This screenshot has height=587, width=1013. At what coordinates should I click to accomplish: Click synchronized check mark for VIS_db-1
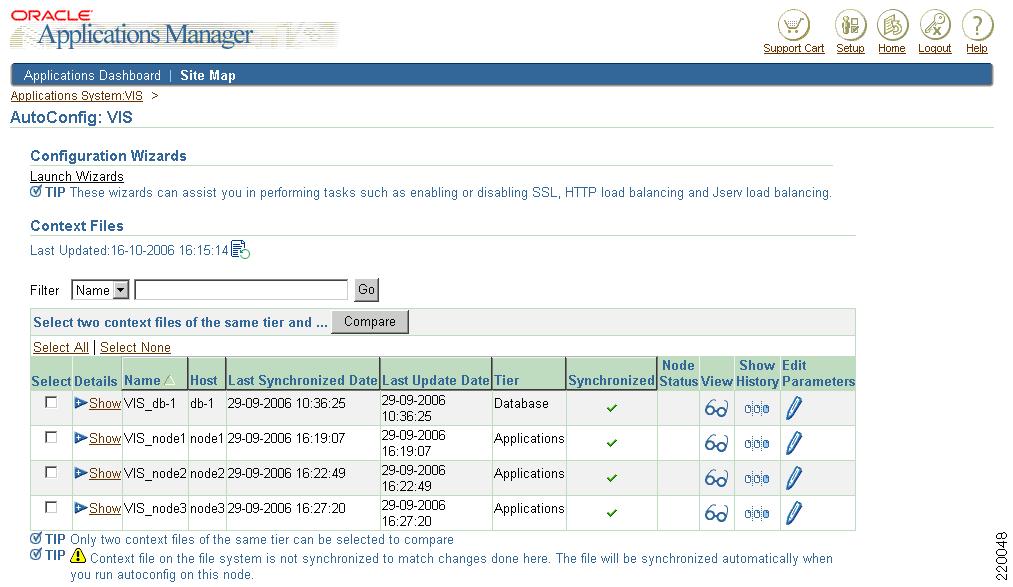(612, 408)
